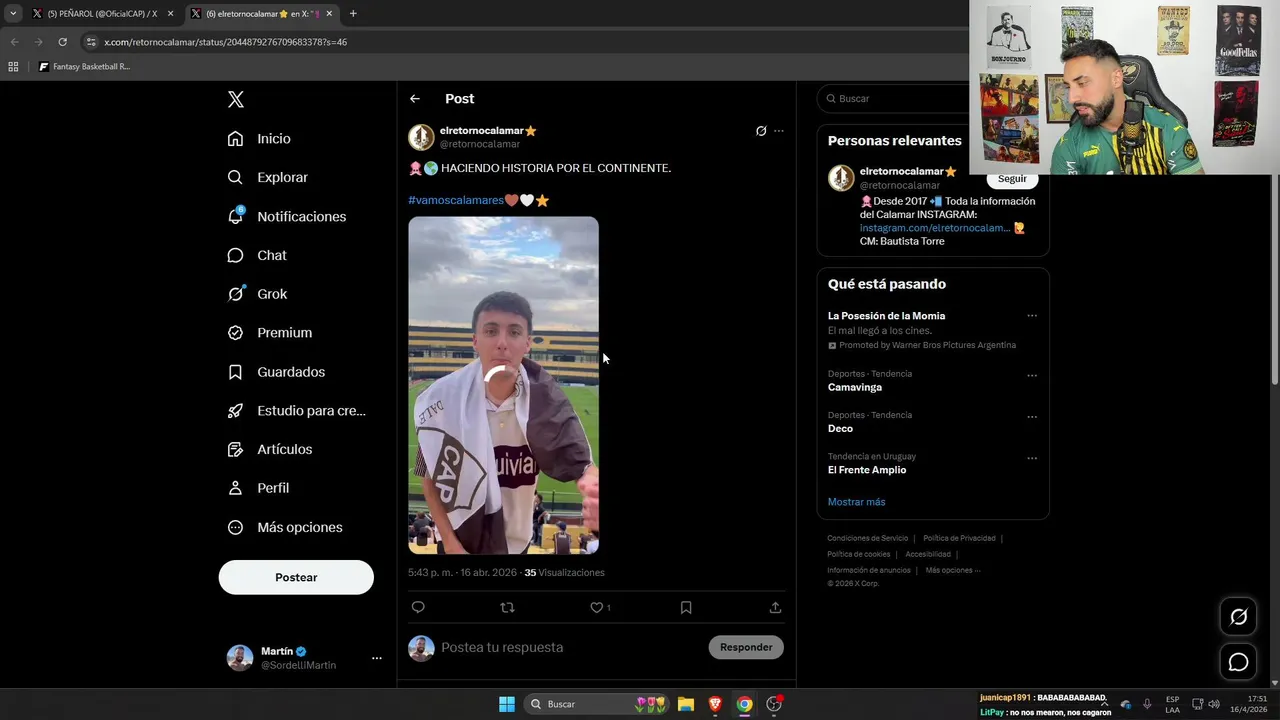Screen dimensions: 1280x720
Task: Click the Grok icon on the post header
Action: point(761,131)
